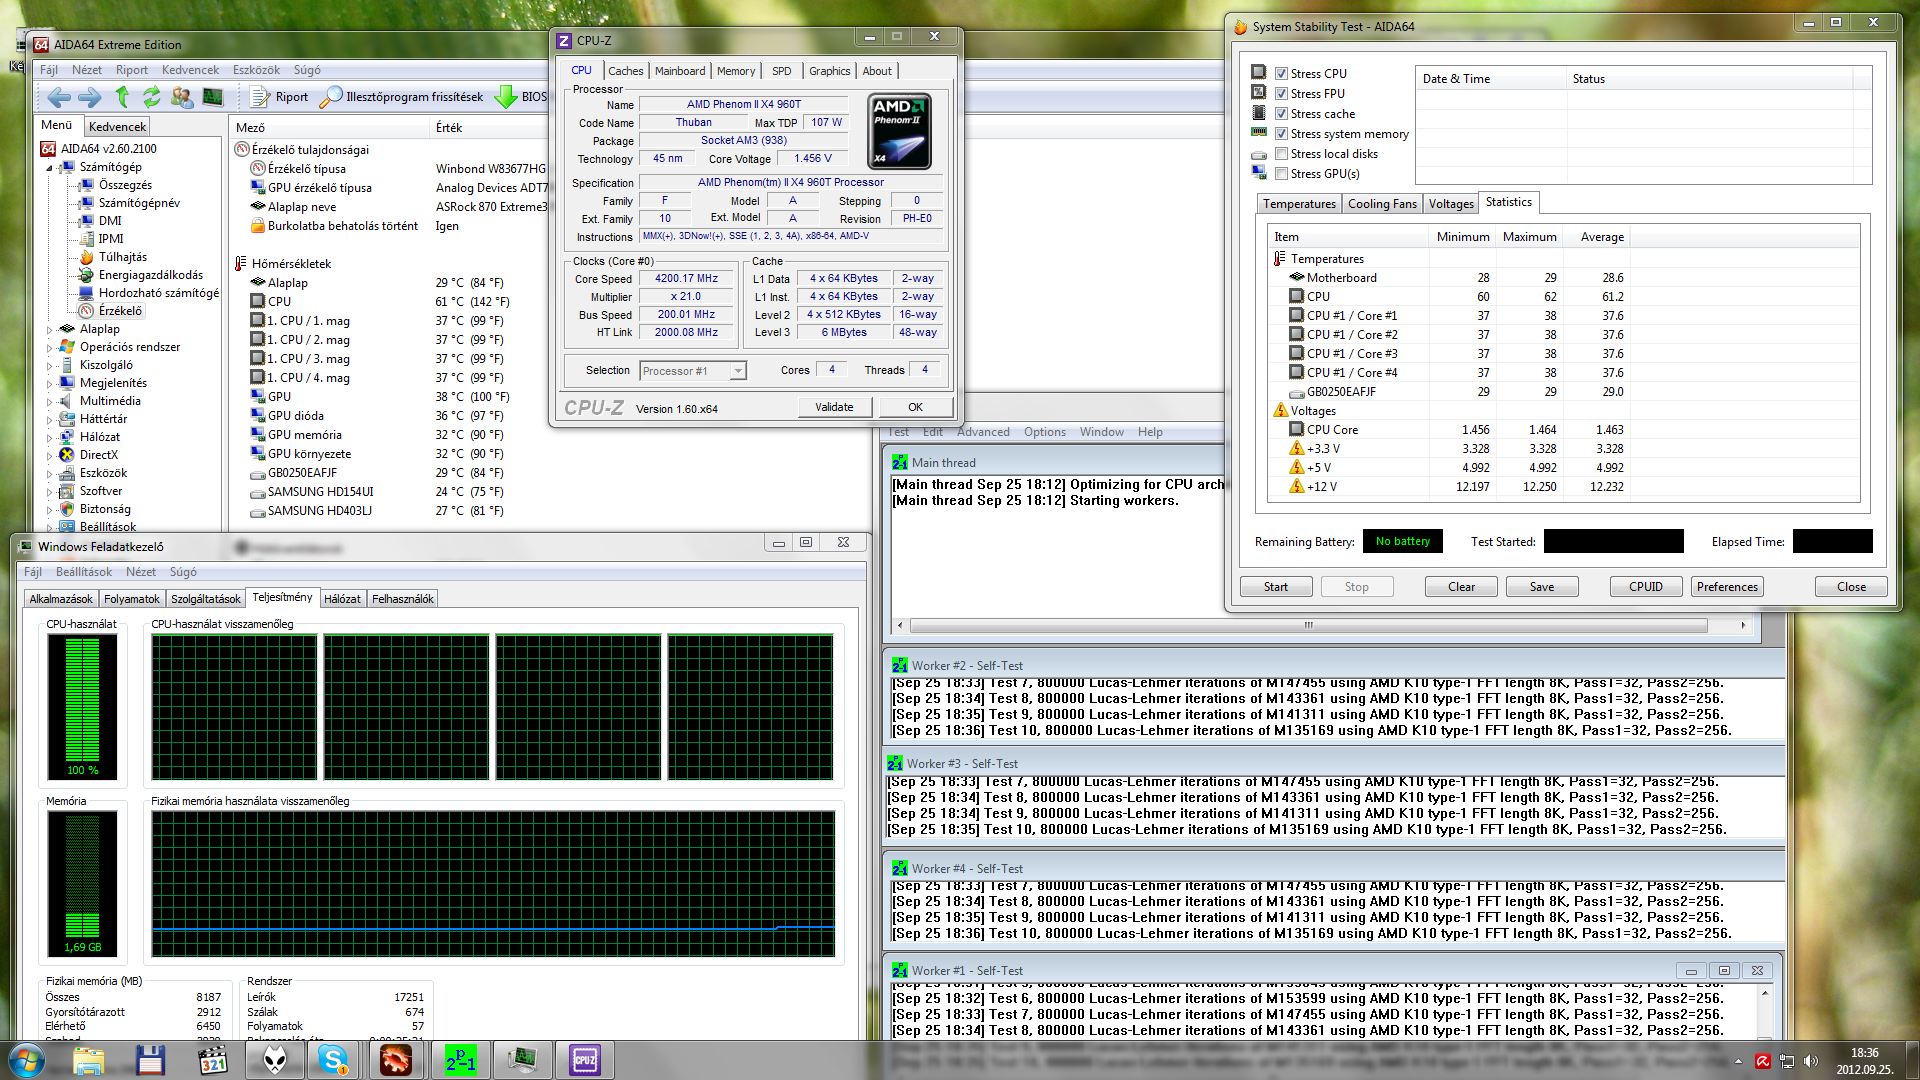Expand the Háttértár tree node
Viewport: 1920px width, 1080px height.
pos(49,419)
